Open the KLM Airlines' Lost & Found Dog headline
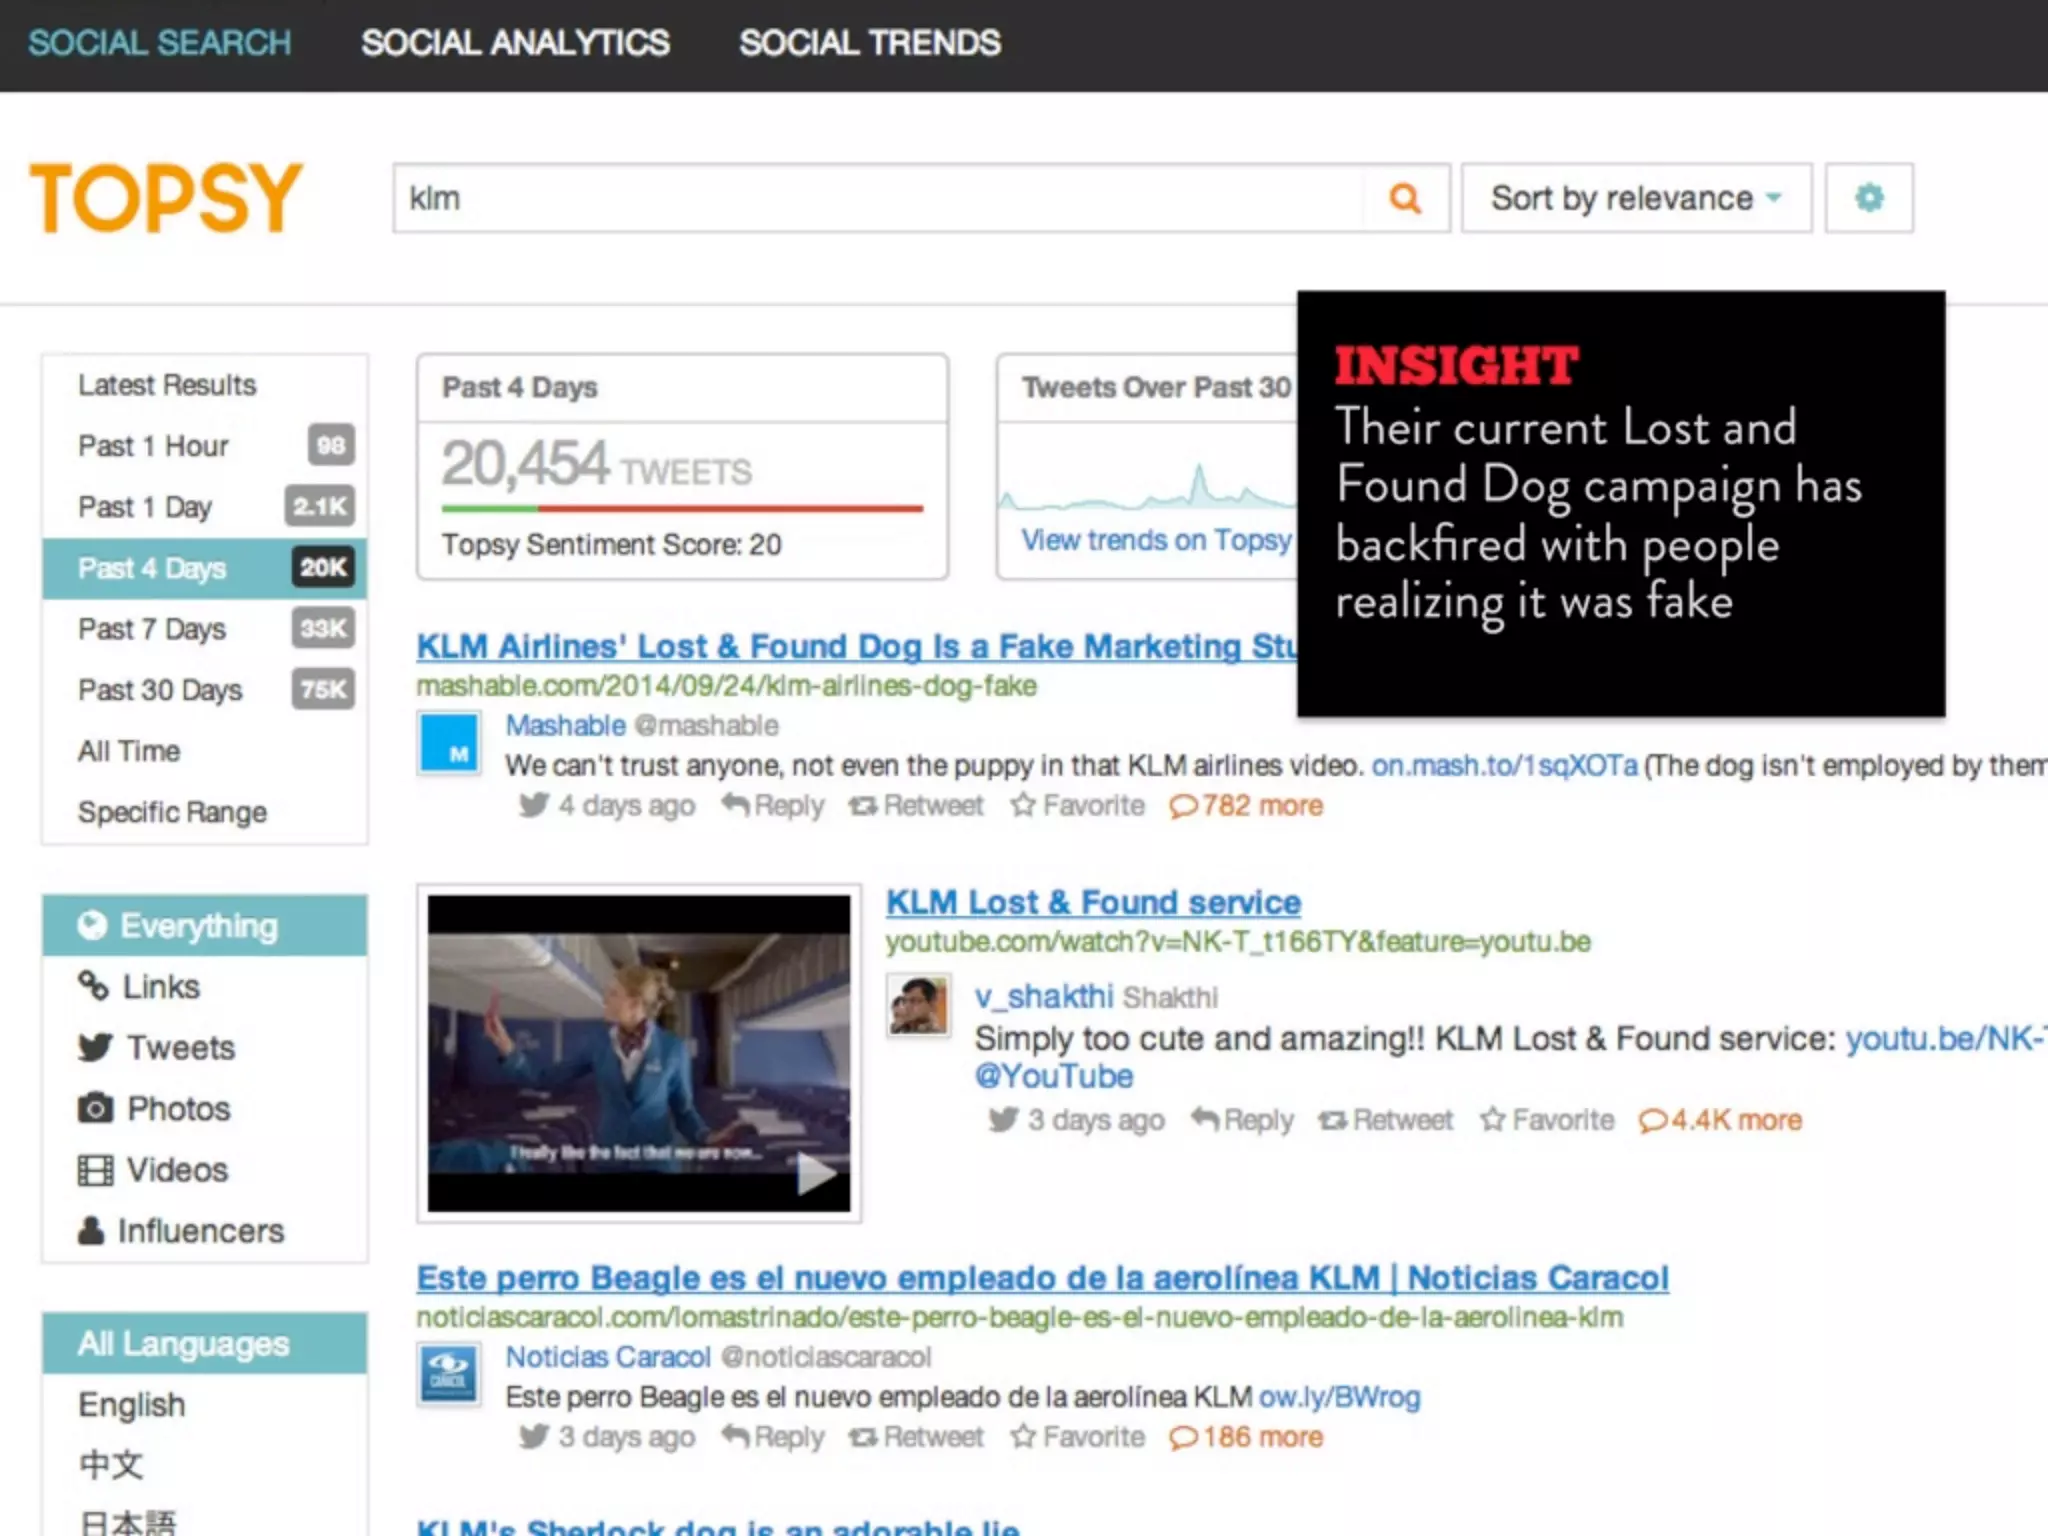2048x1536 pixels. click(x=857, y=647)
